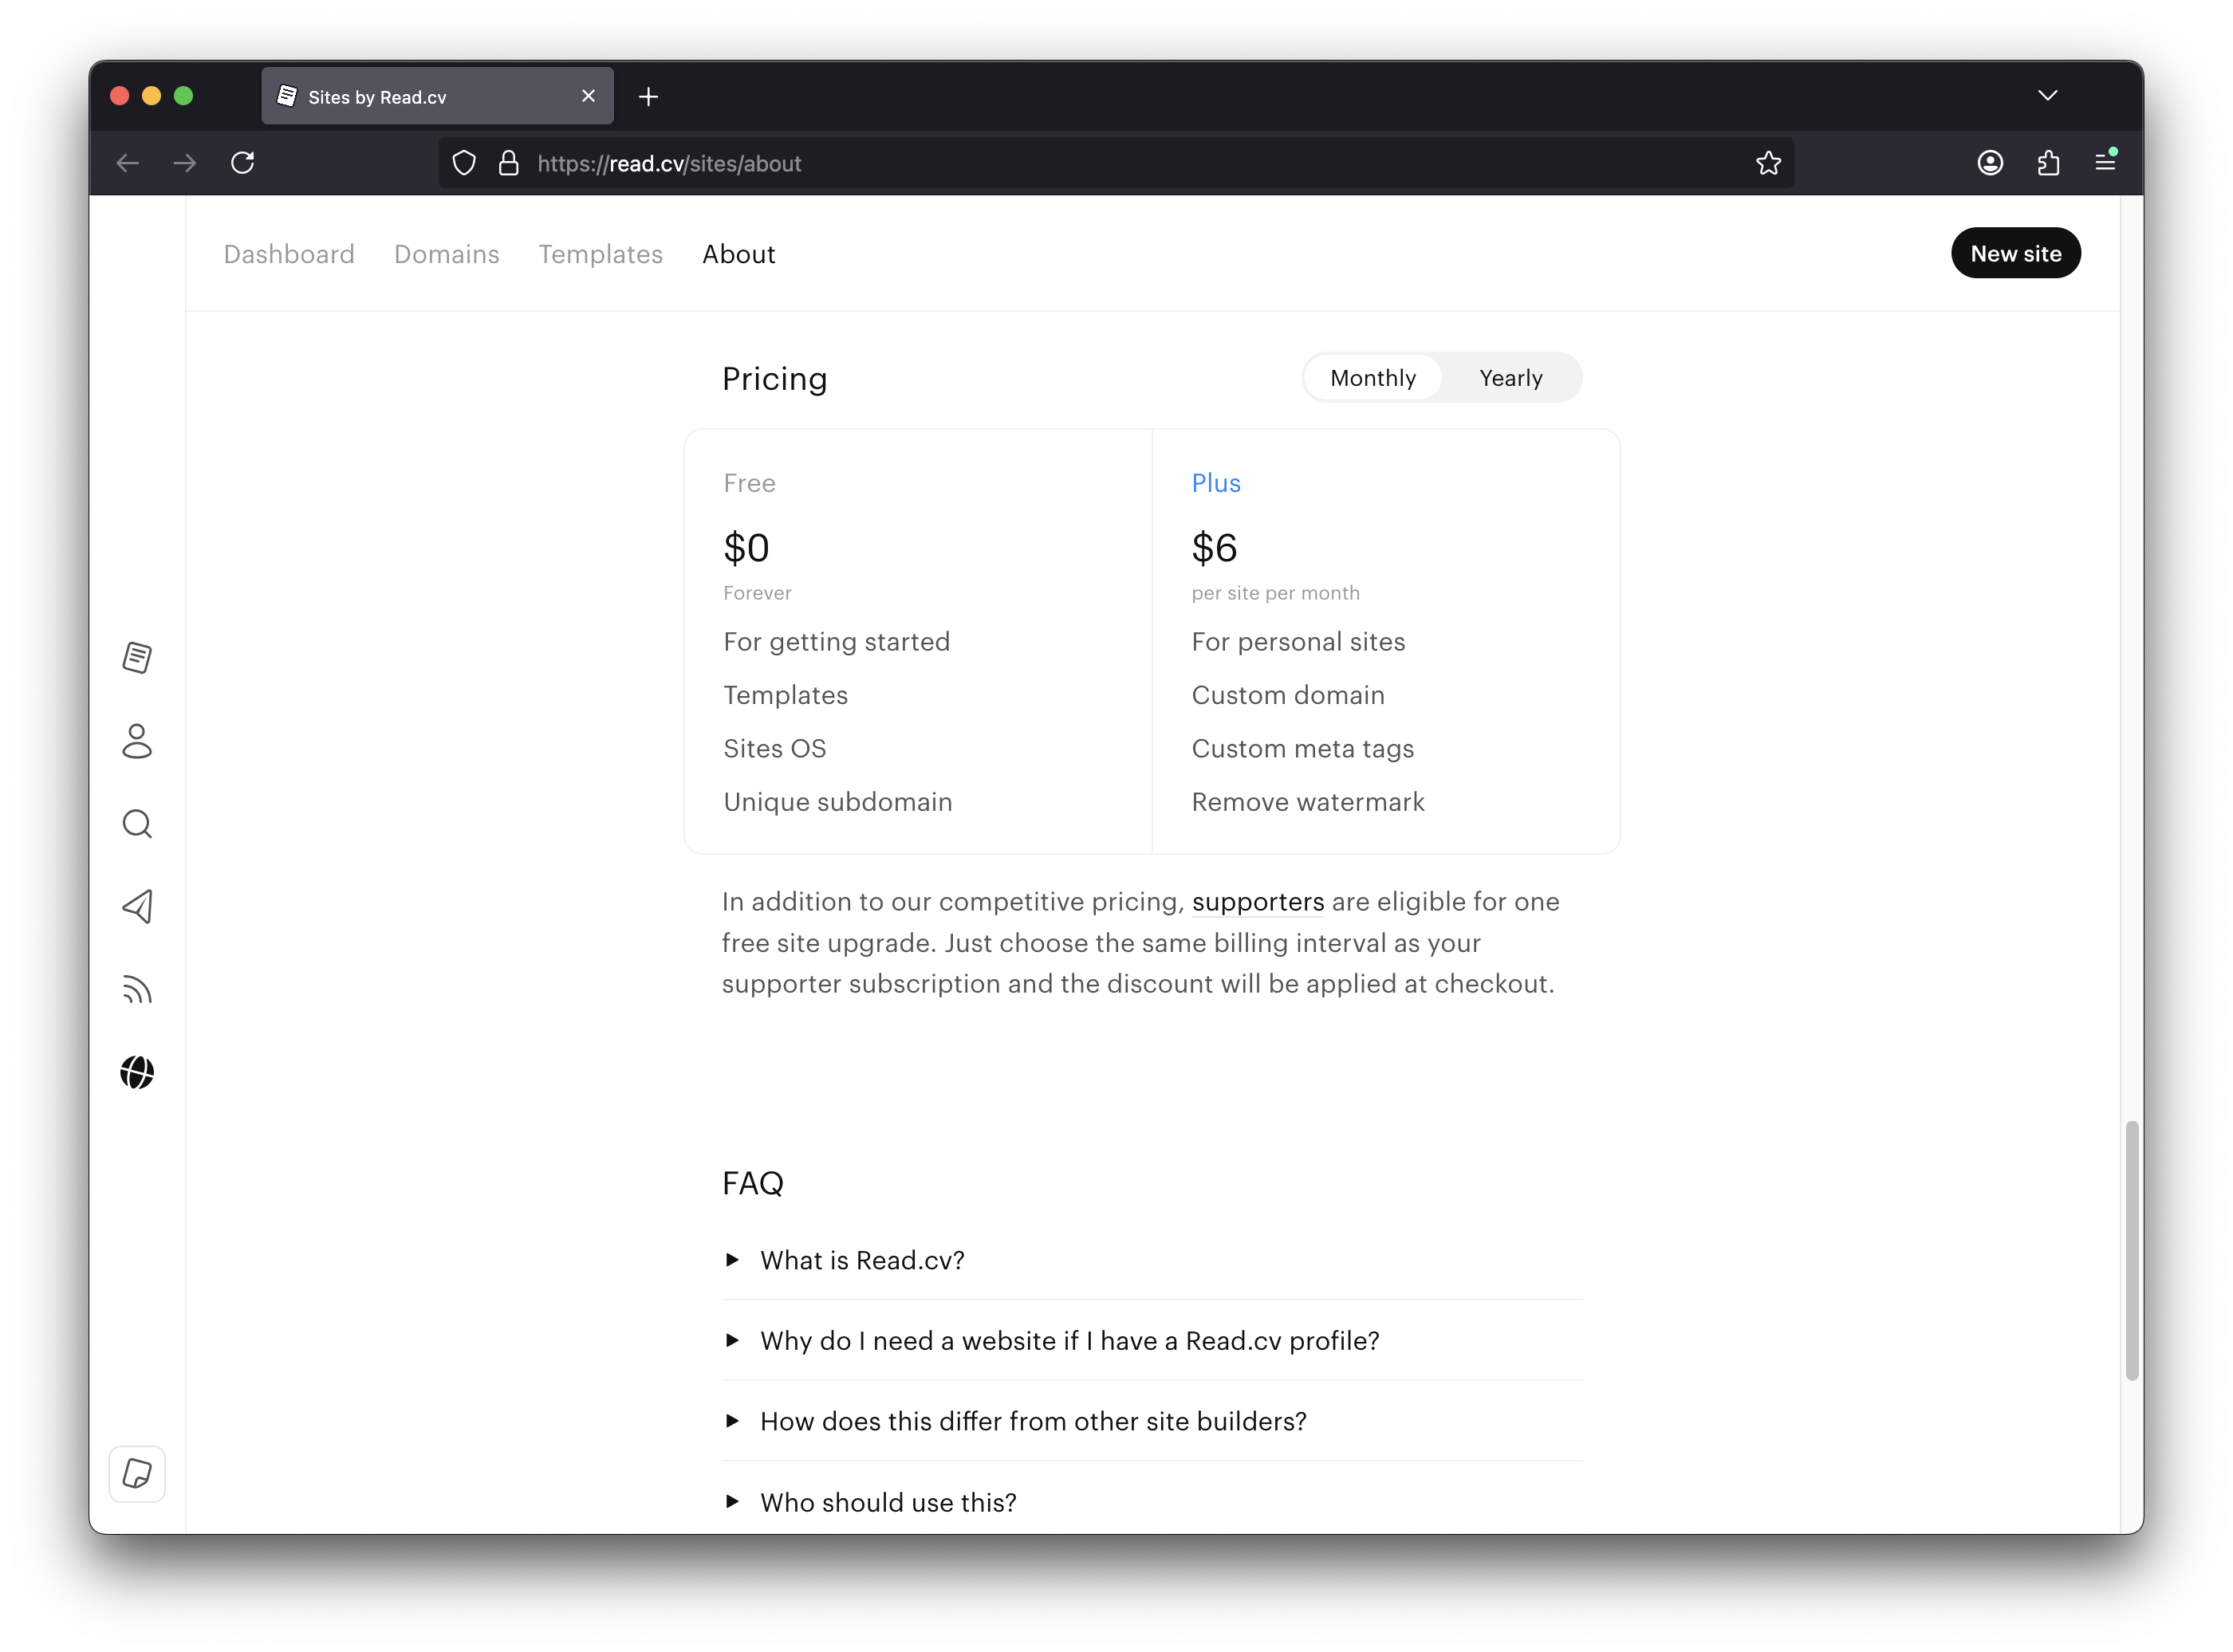The image size is (2233, 1652).
Task: Switch pricing to Yearly
Action: 1510,378
